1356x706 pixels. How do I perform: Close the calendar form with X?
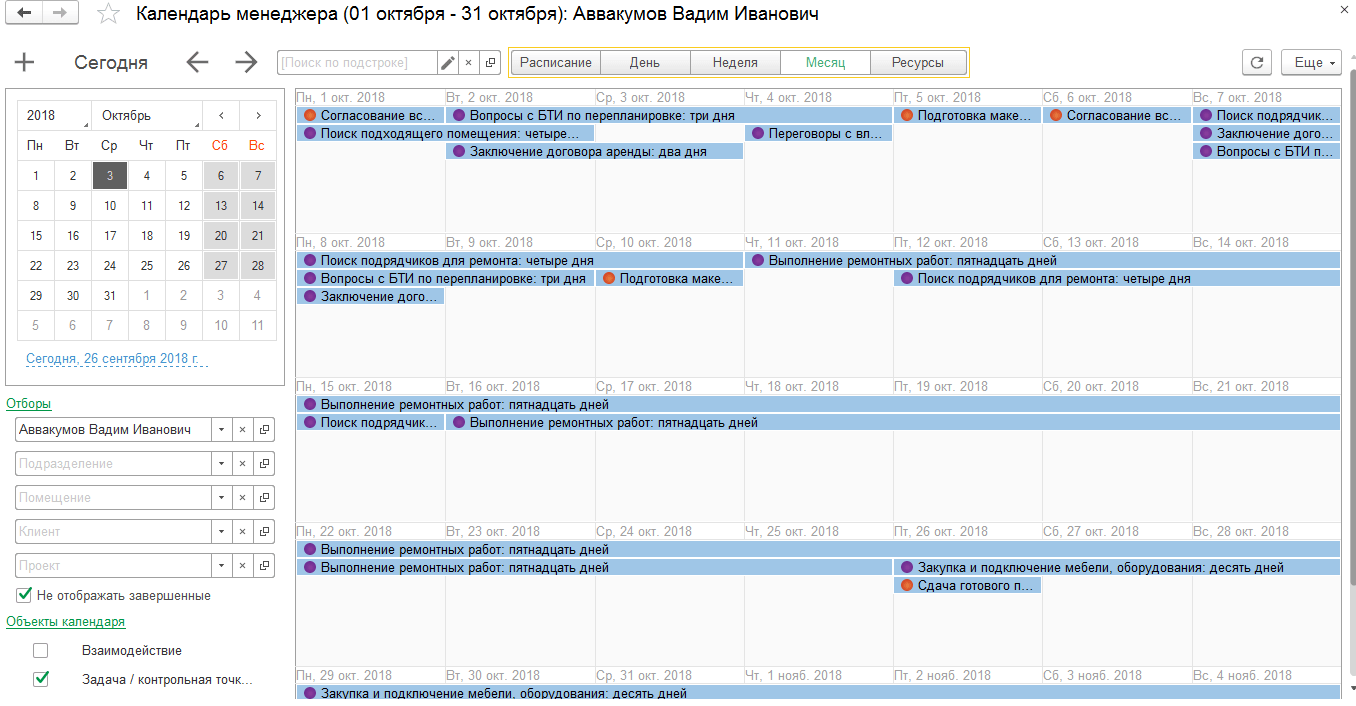tap(1343, 8)
